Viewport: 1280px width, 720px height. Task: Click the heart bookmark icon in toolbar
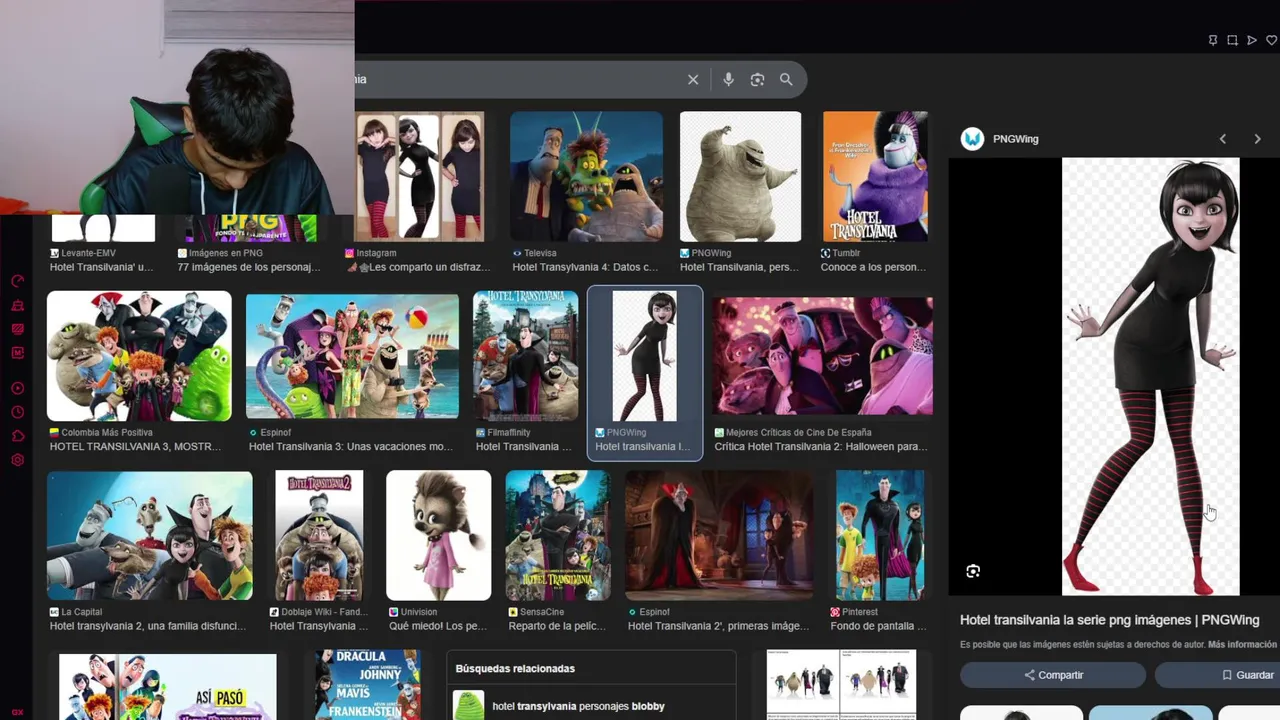tap(1272, 40)
